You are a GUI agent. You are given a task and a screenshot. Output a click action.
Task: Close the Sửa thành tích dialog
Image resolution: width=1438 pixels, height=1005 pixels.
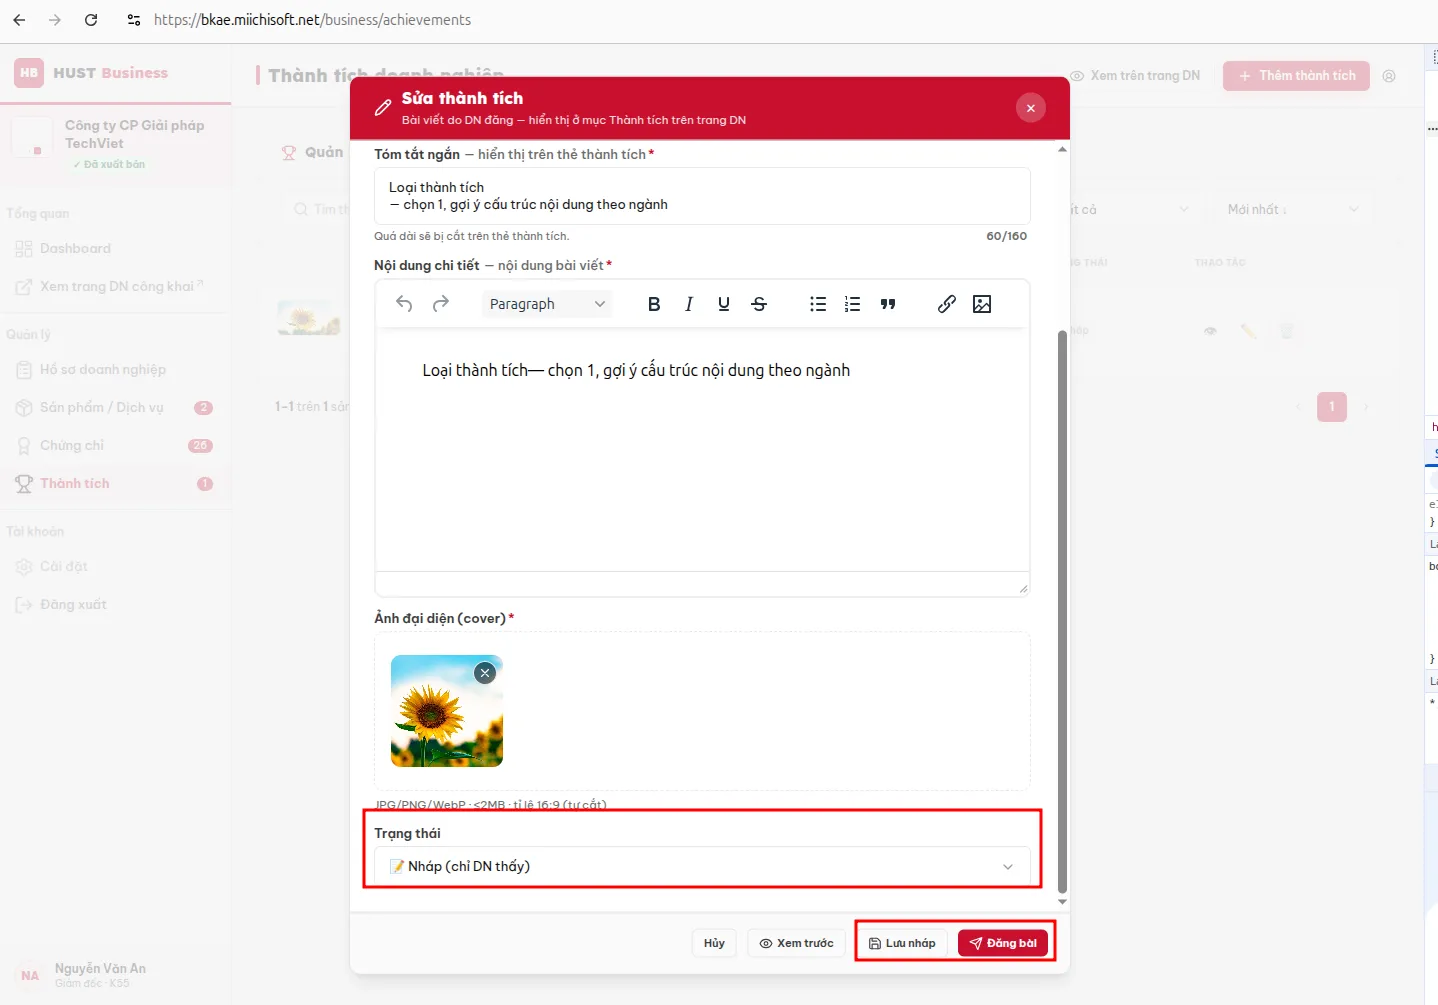click(x=1031, y=108)
